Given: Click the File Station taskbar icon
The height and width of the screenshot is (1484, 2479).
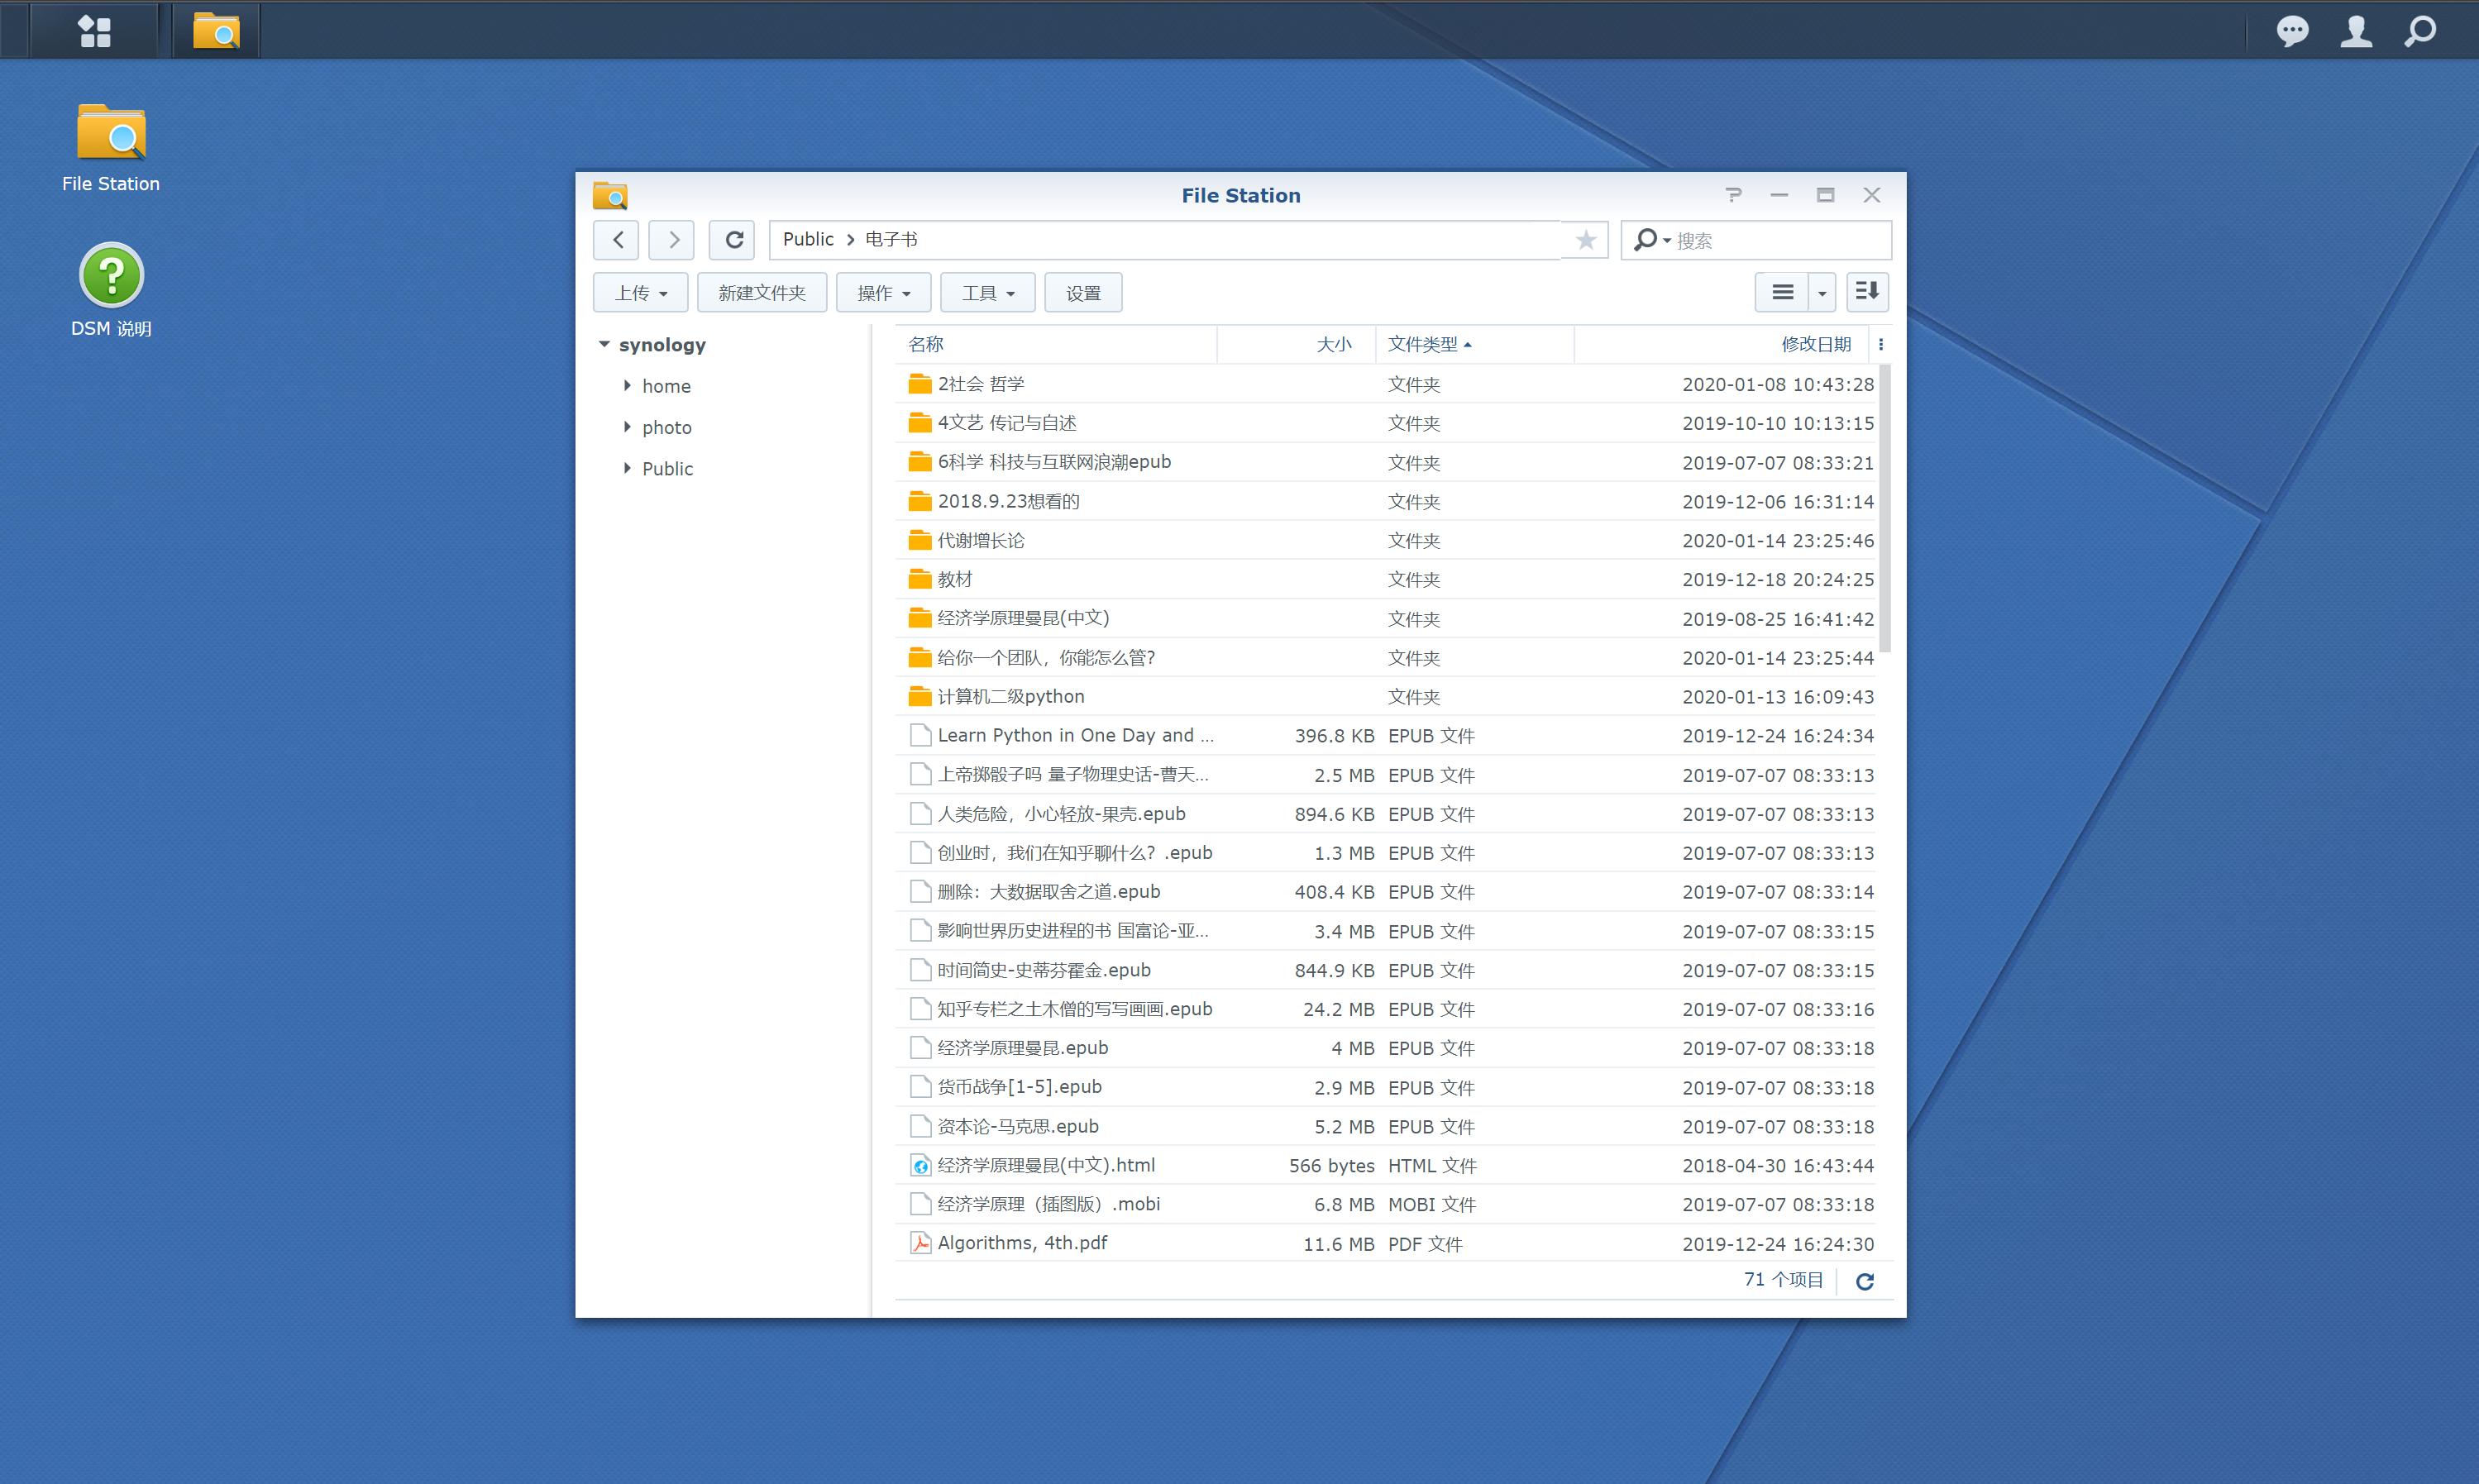Looking at the screenshot, I should 216,30.
